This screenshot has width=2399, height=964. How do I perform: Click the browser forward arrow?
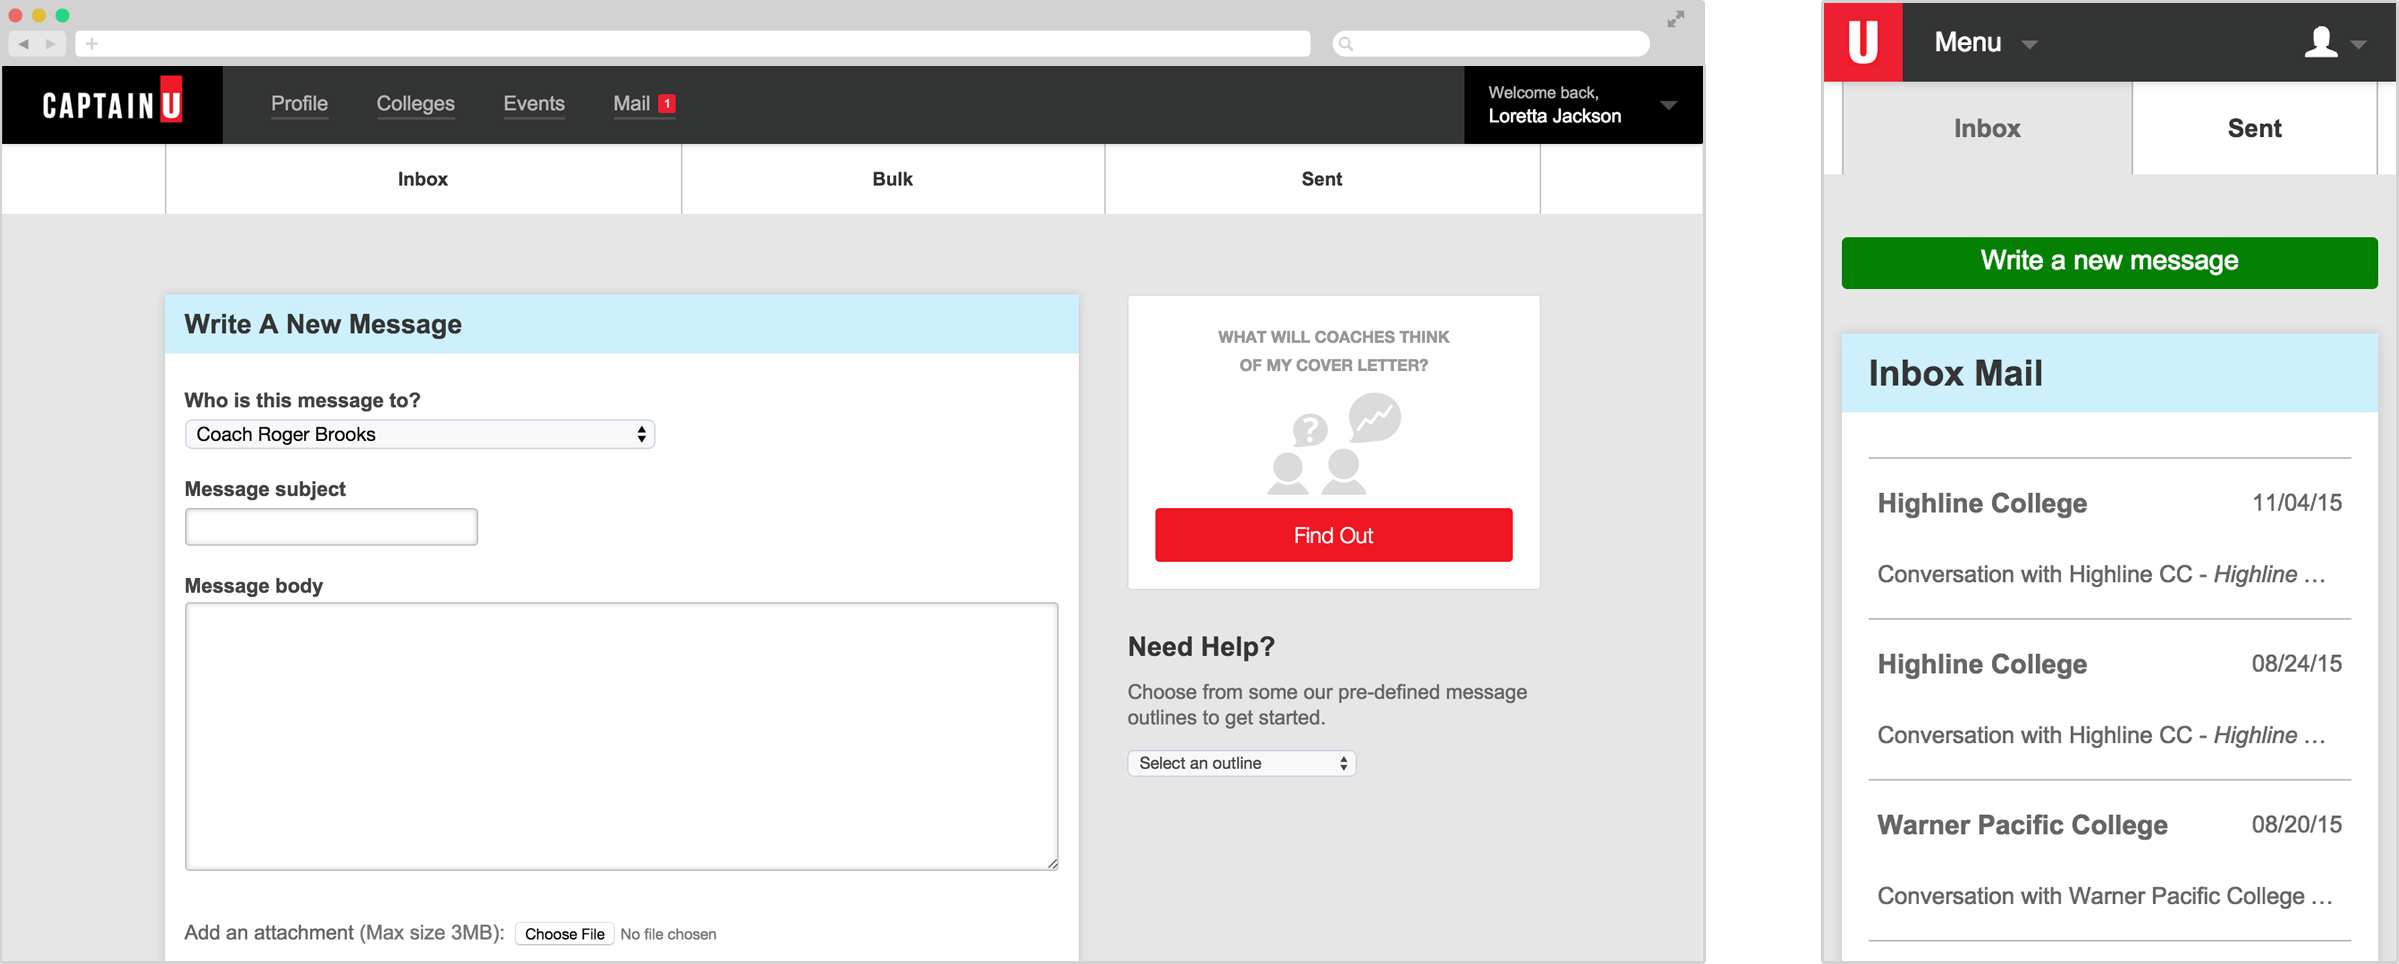tap(50, 44)
